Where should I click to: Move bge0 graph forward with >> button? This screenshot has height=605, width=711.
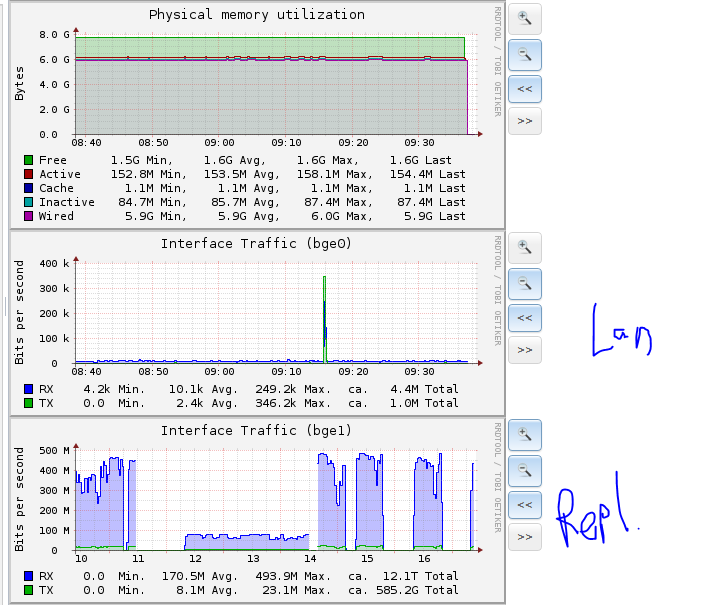coord(525,350)
